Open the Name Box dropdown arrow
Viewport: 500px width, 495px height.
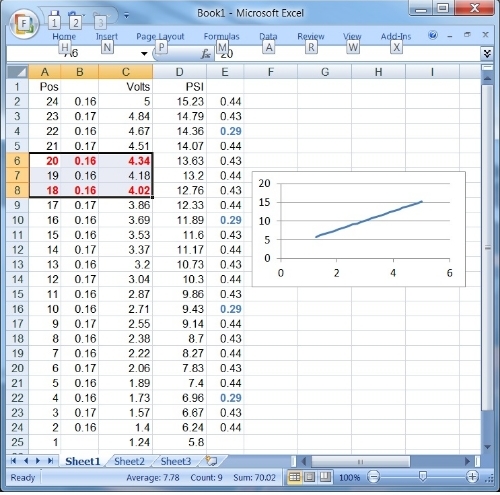[144, 53]
